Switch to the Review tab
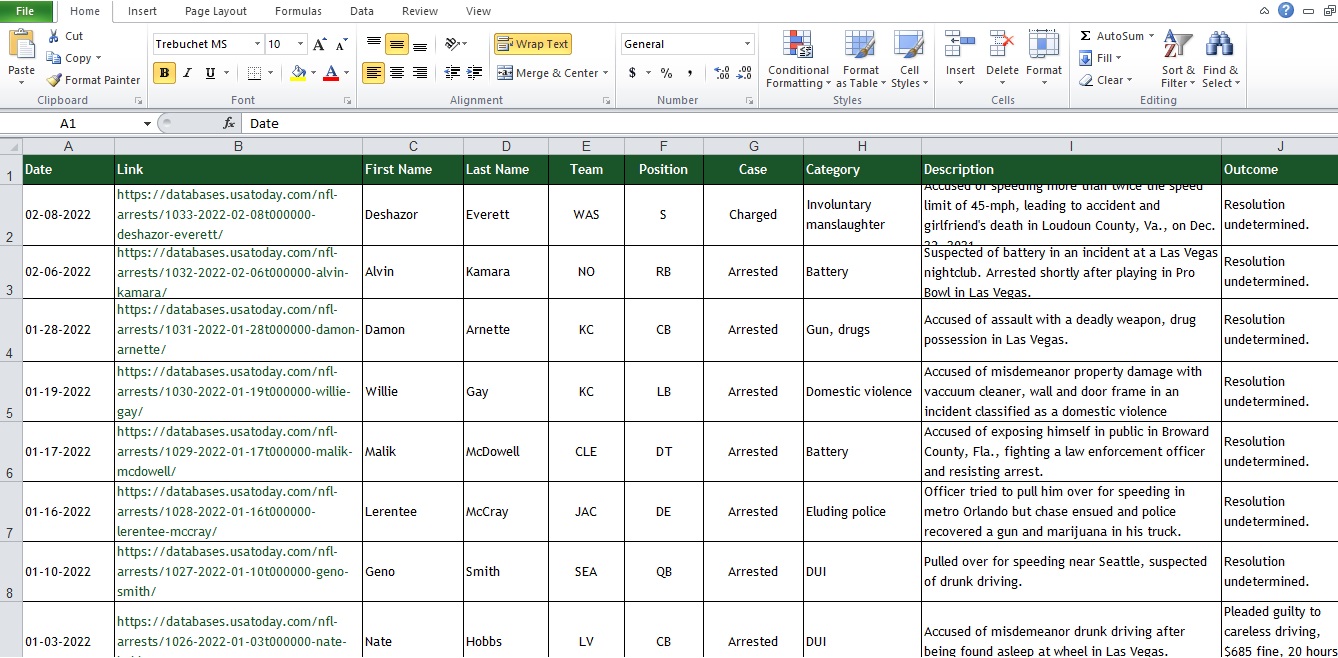The image size is (1338, 658). pyautogui.click(x=420, y=11)
